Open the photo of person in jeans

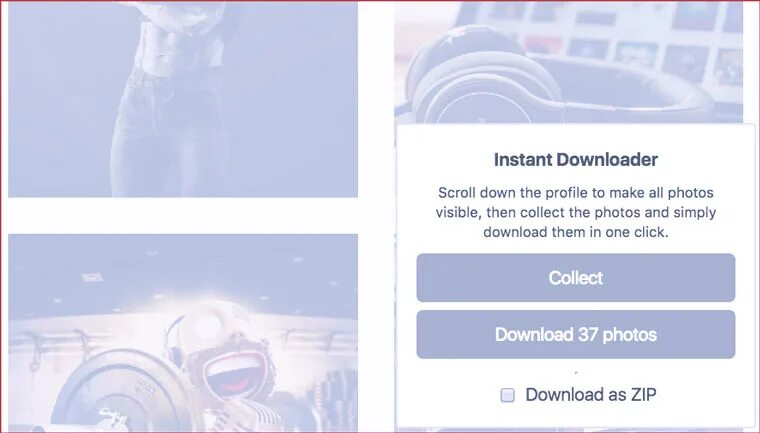pos(183,99)
